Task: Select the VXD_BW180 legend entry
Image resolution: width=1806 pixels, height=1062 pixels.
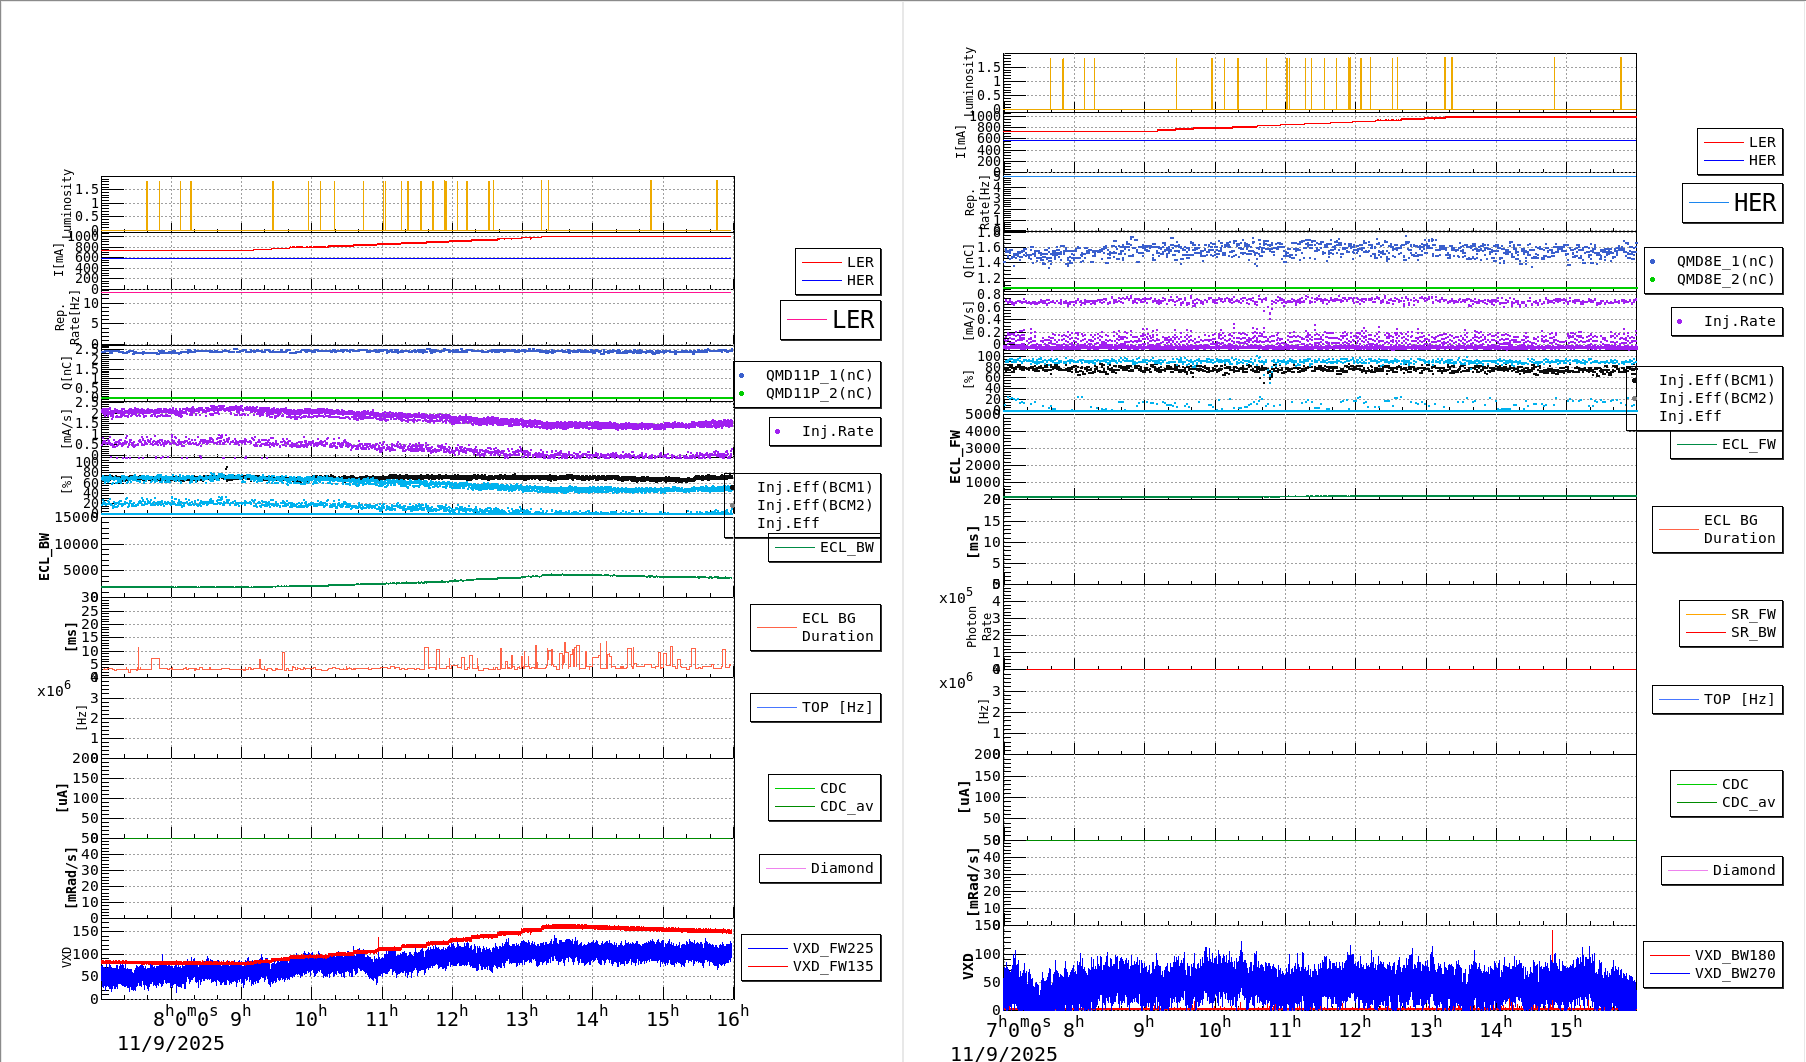Action: pos(1733,955)
